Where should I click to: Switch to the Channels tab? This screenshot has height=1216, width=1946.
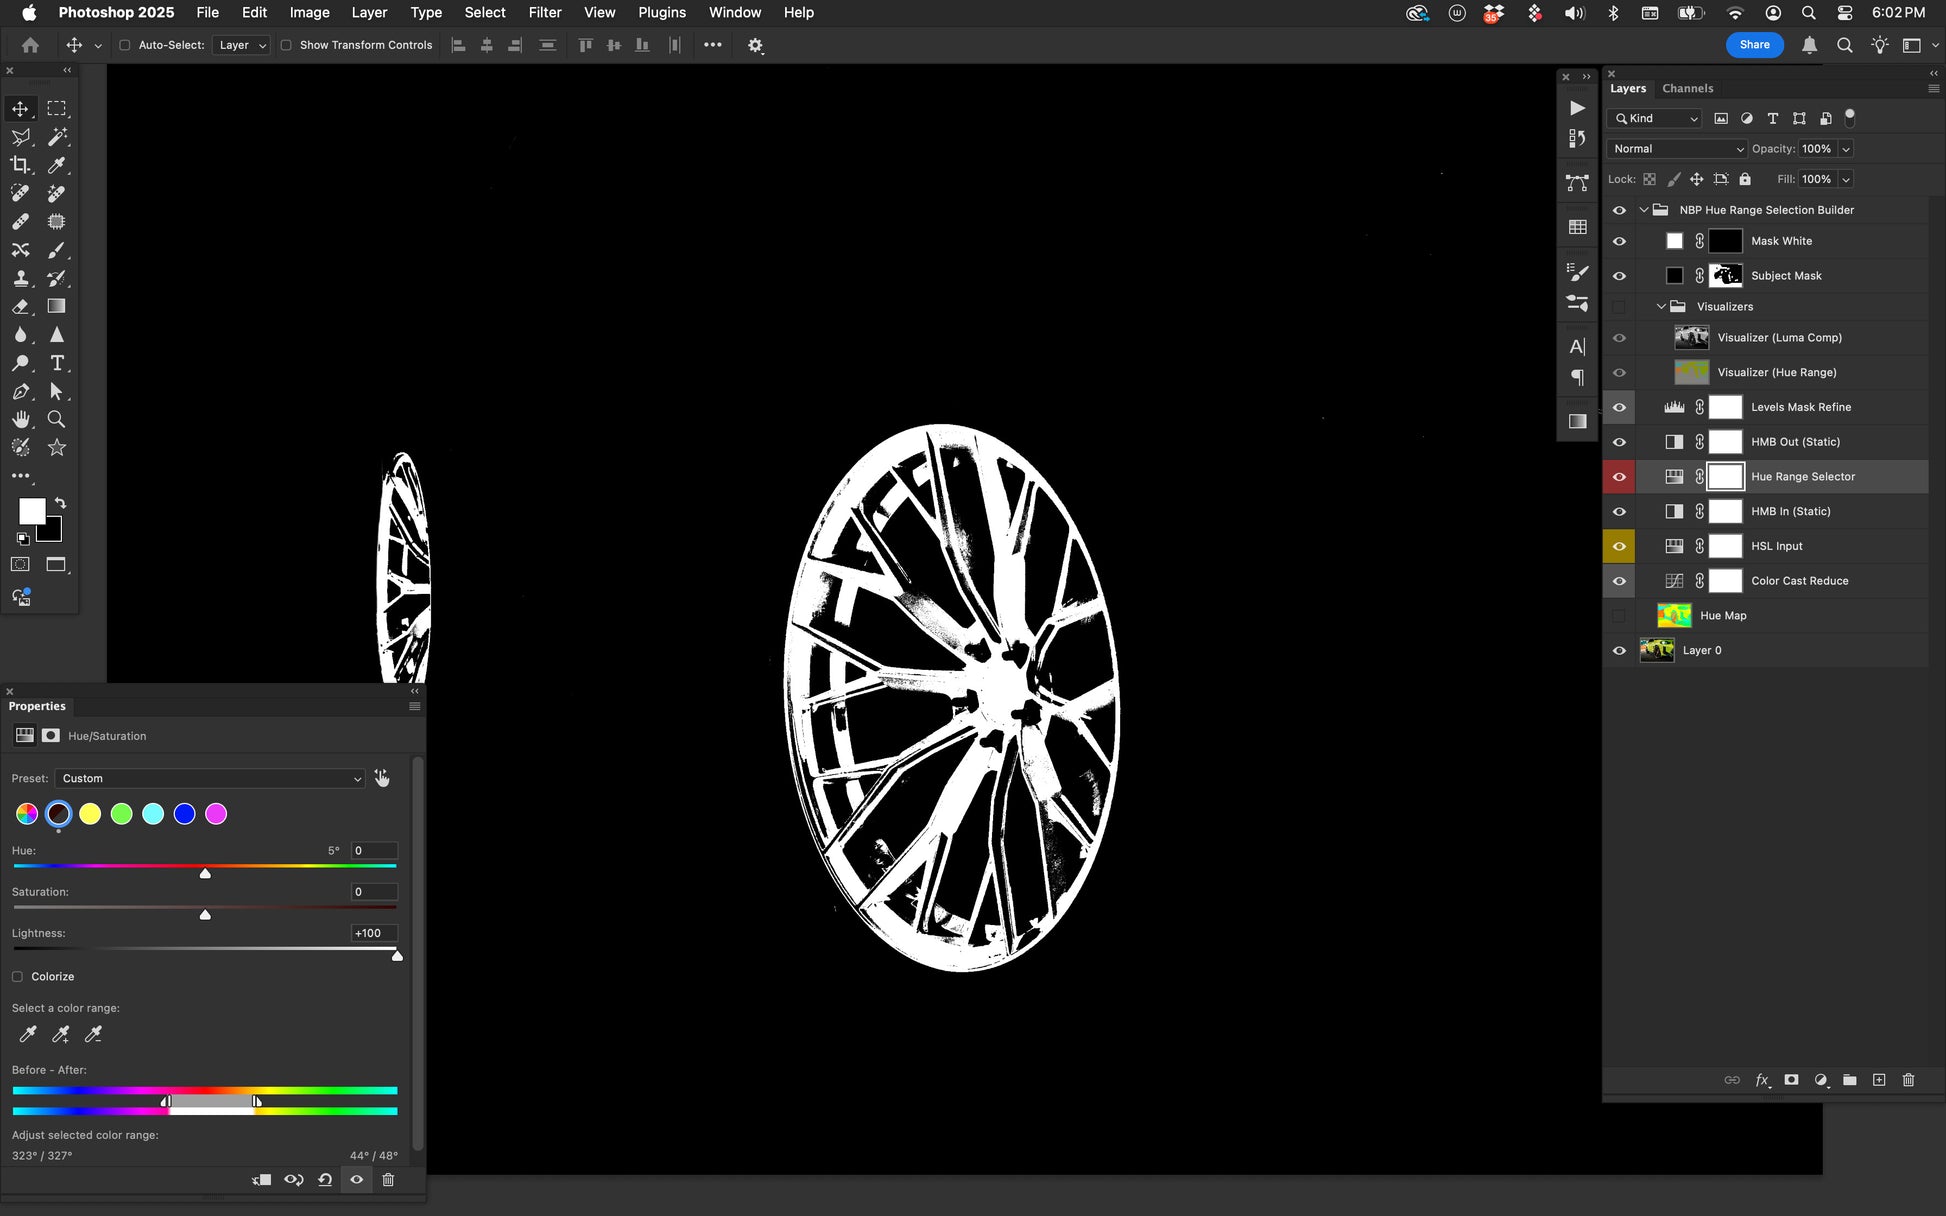coord(1687,88)
